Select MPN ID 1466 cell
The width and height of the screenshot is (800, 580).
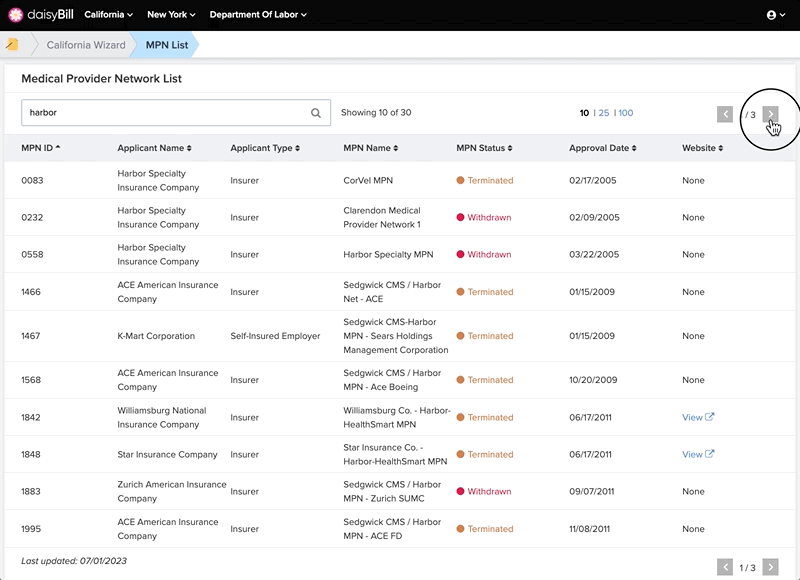[31, 292]
